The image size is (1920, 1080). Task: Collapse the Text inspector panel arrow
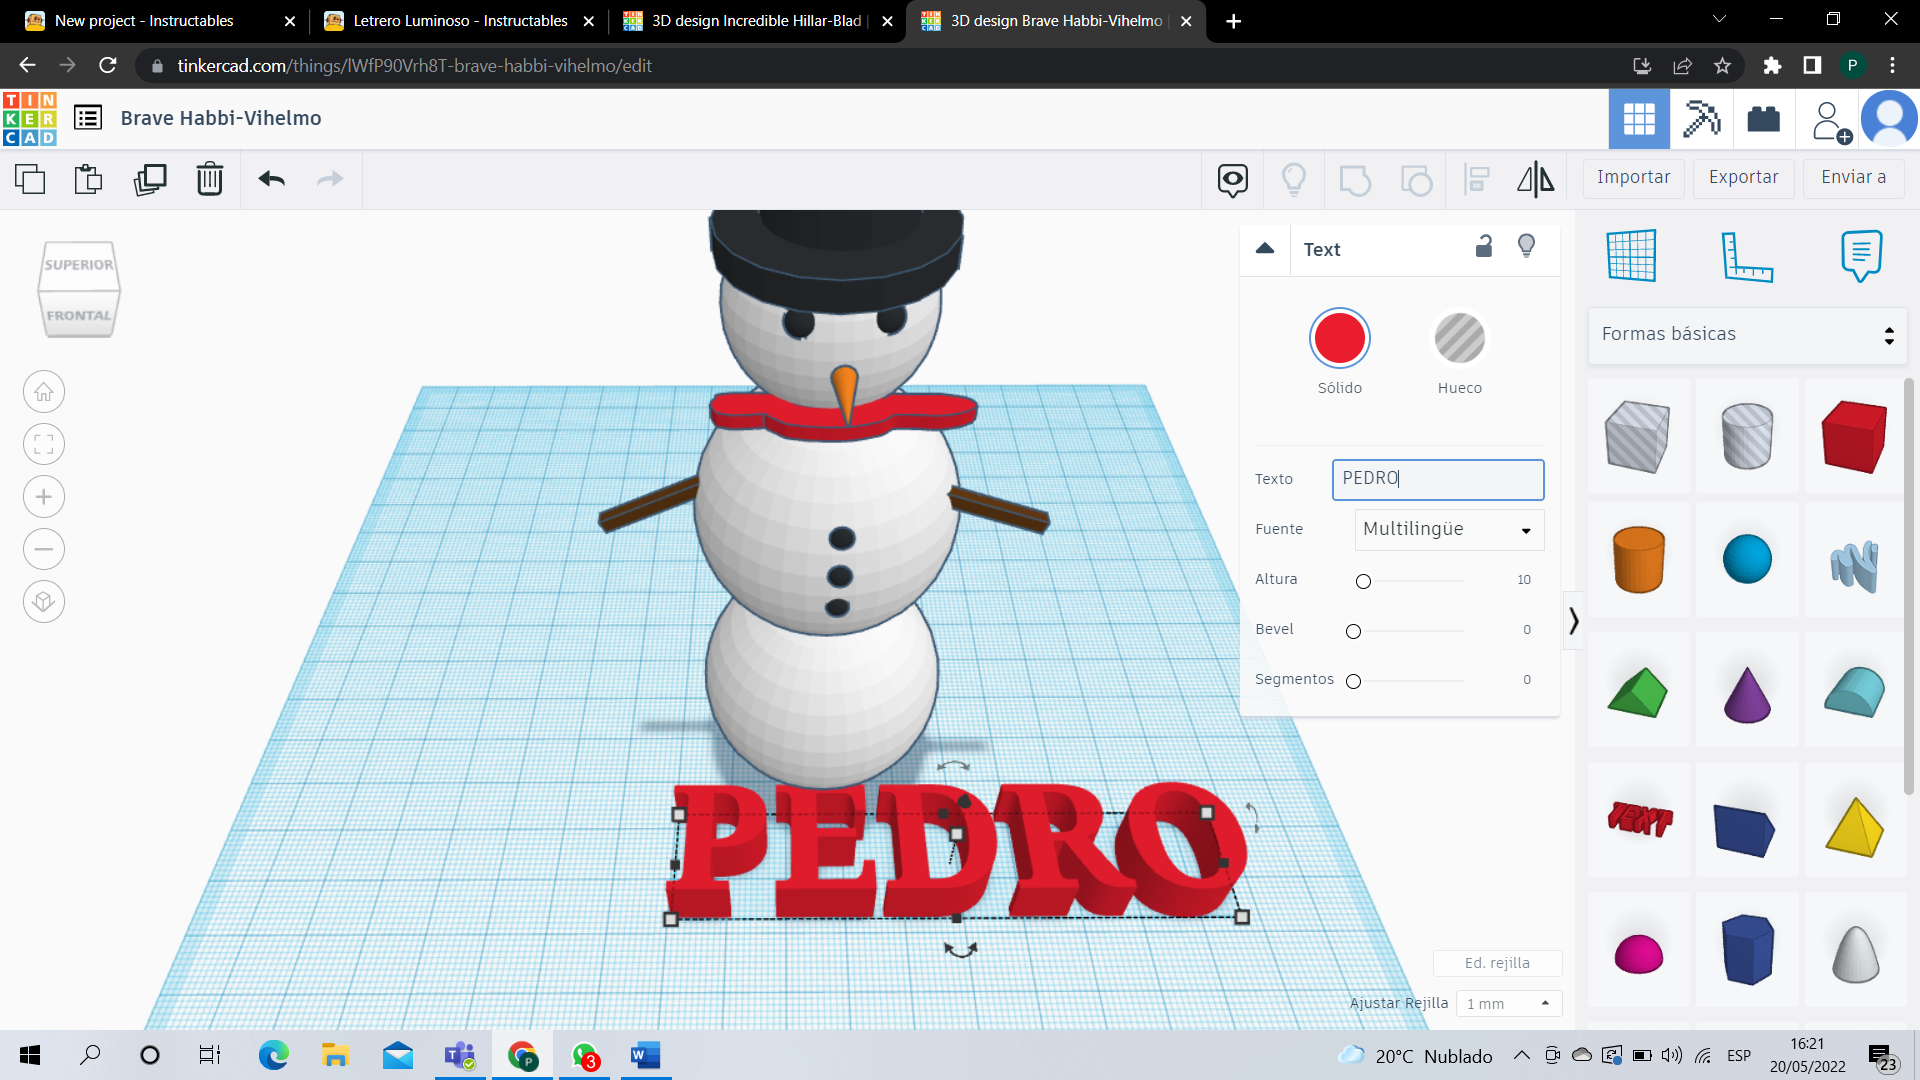click(1265, 249)
